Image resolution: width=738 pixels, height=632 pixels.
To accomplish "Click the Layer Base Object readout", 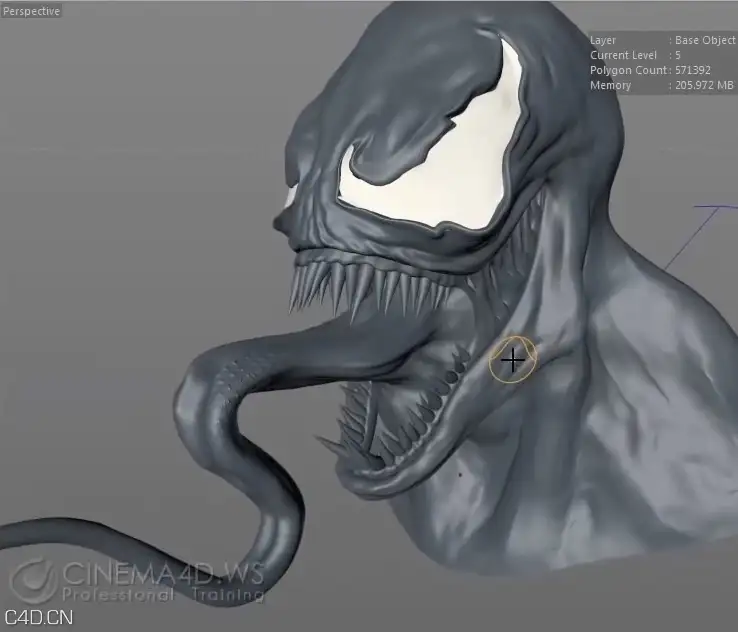I will coord(663,40).
